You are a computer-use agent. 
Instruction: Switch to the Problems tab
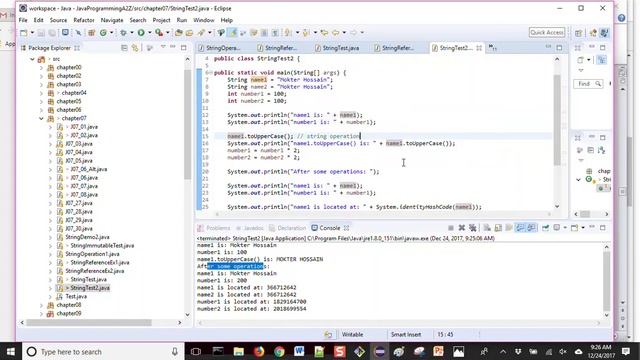(x=214, y=228)
